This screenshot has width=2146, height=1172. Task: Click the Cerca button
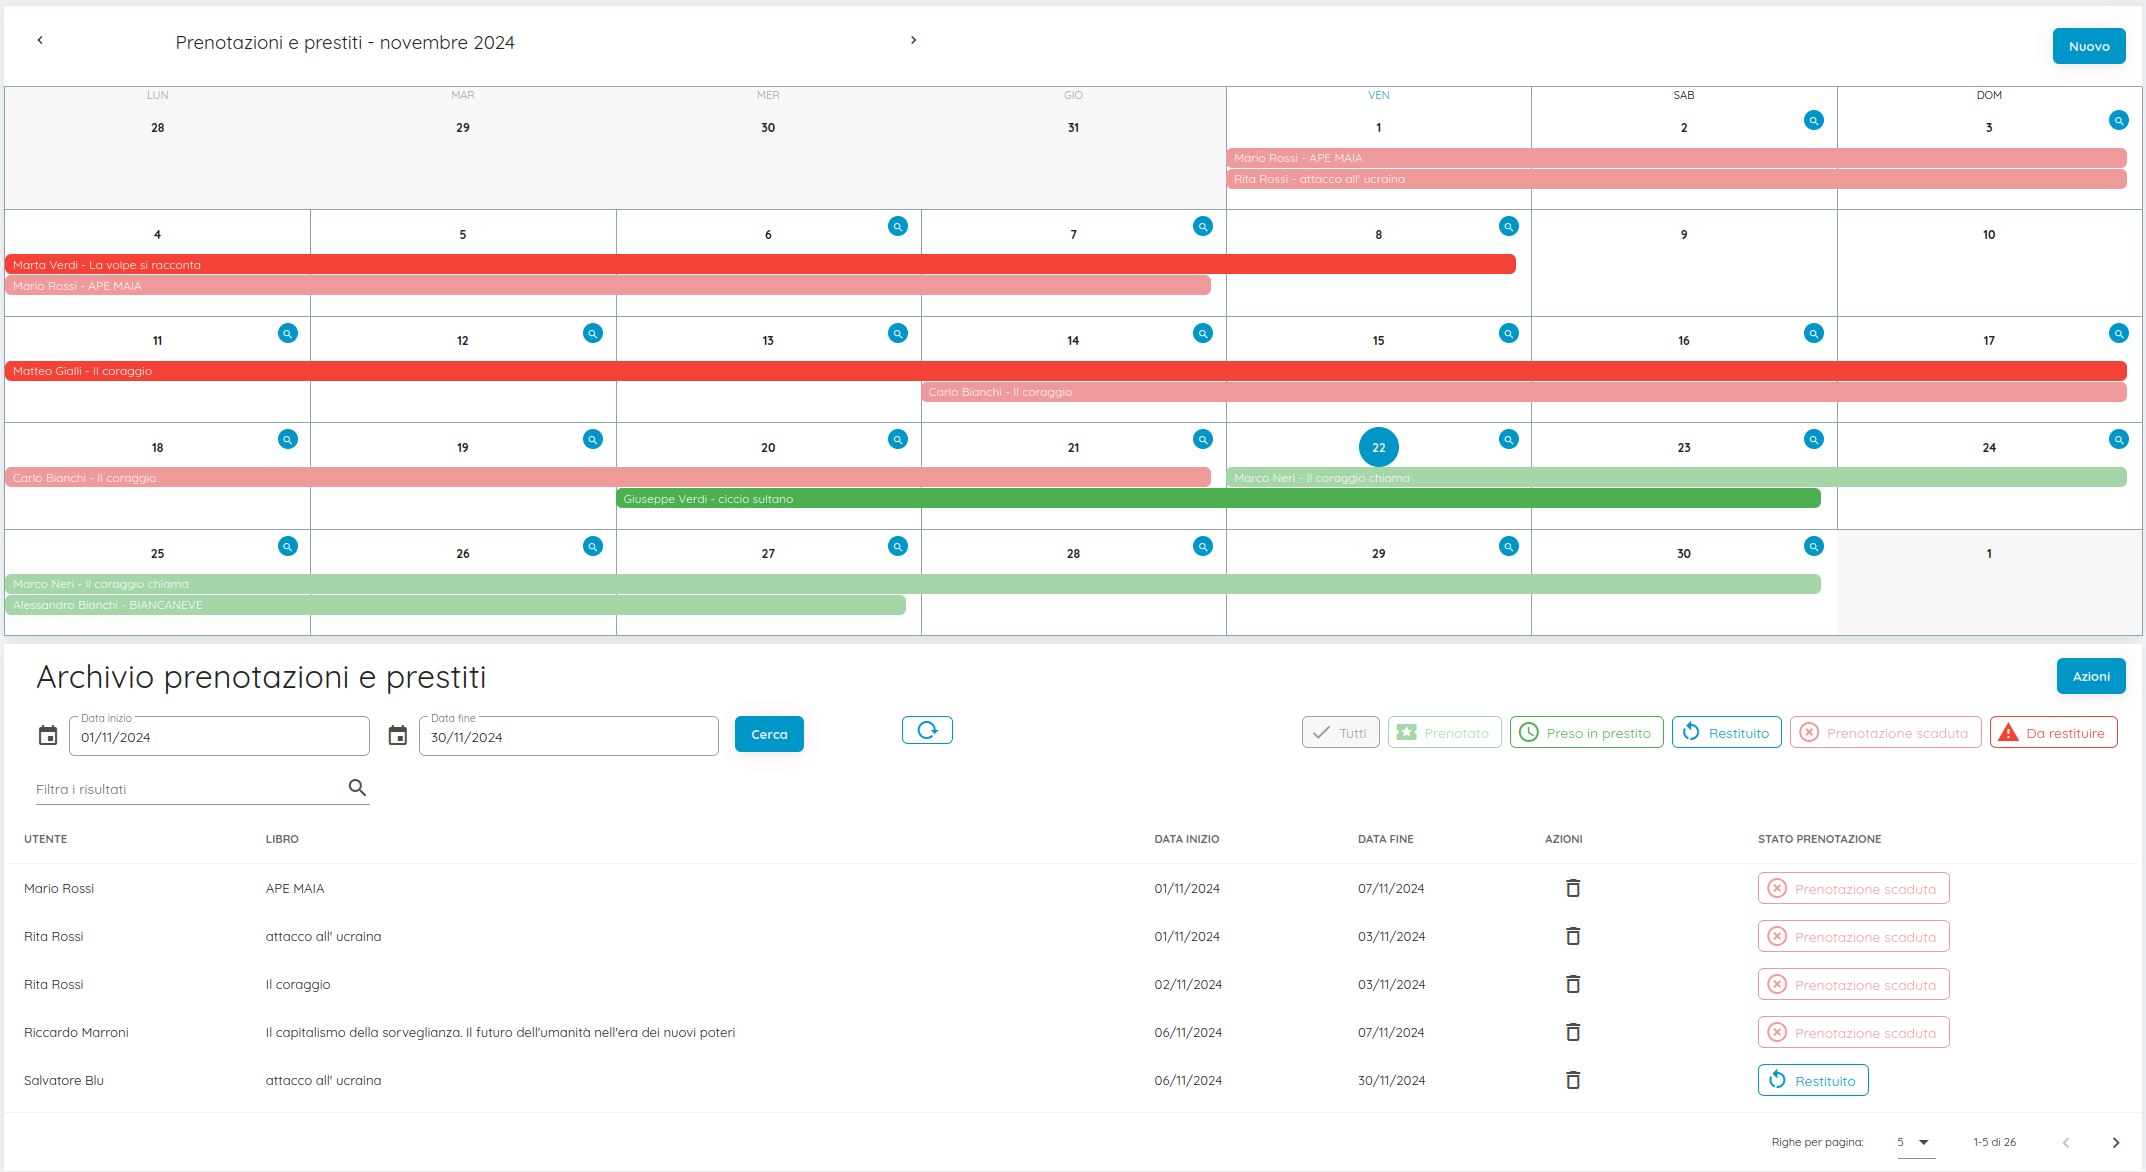[x=768, y=734]
